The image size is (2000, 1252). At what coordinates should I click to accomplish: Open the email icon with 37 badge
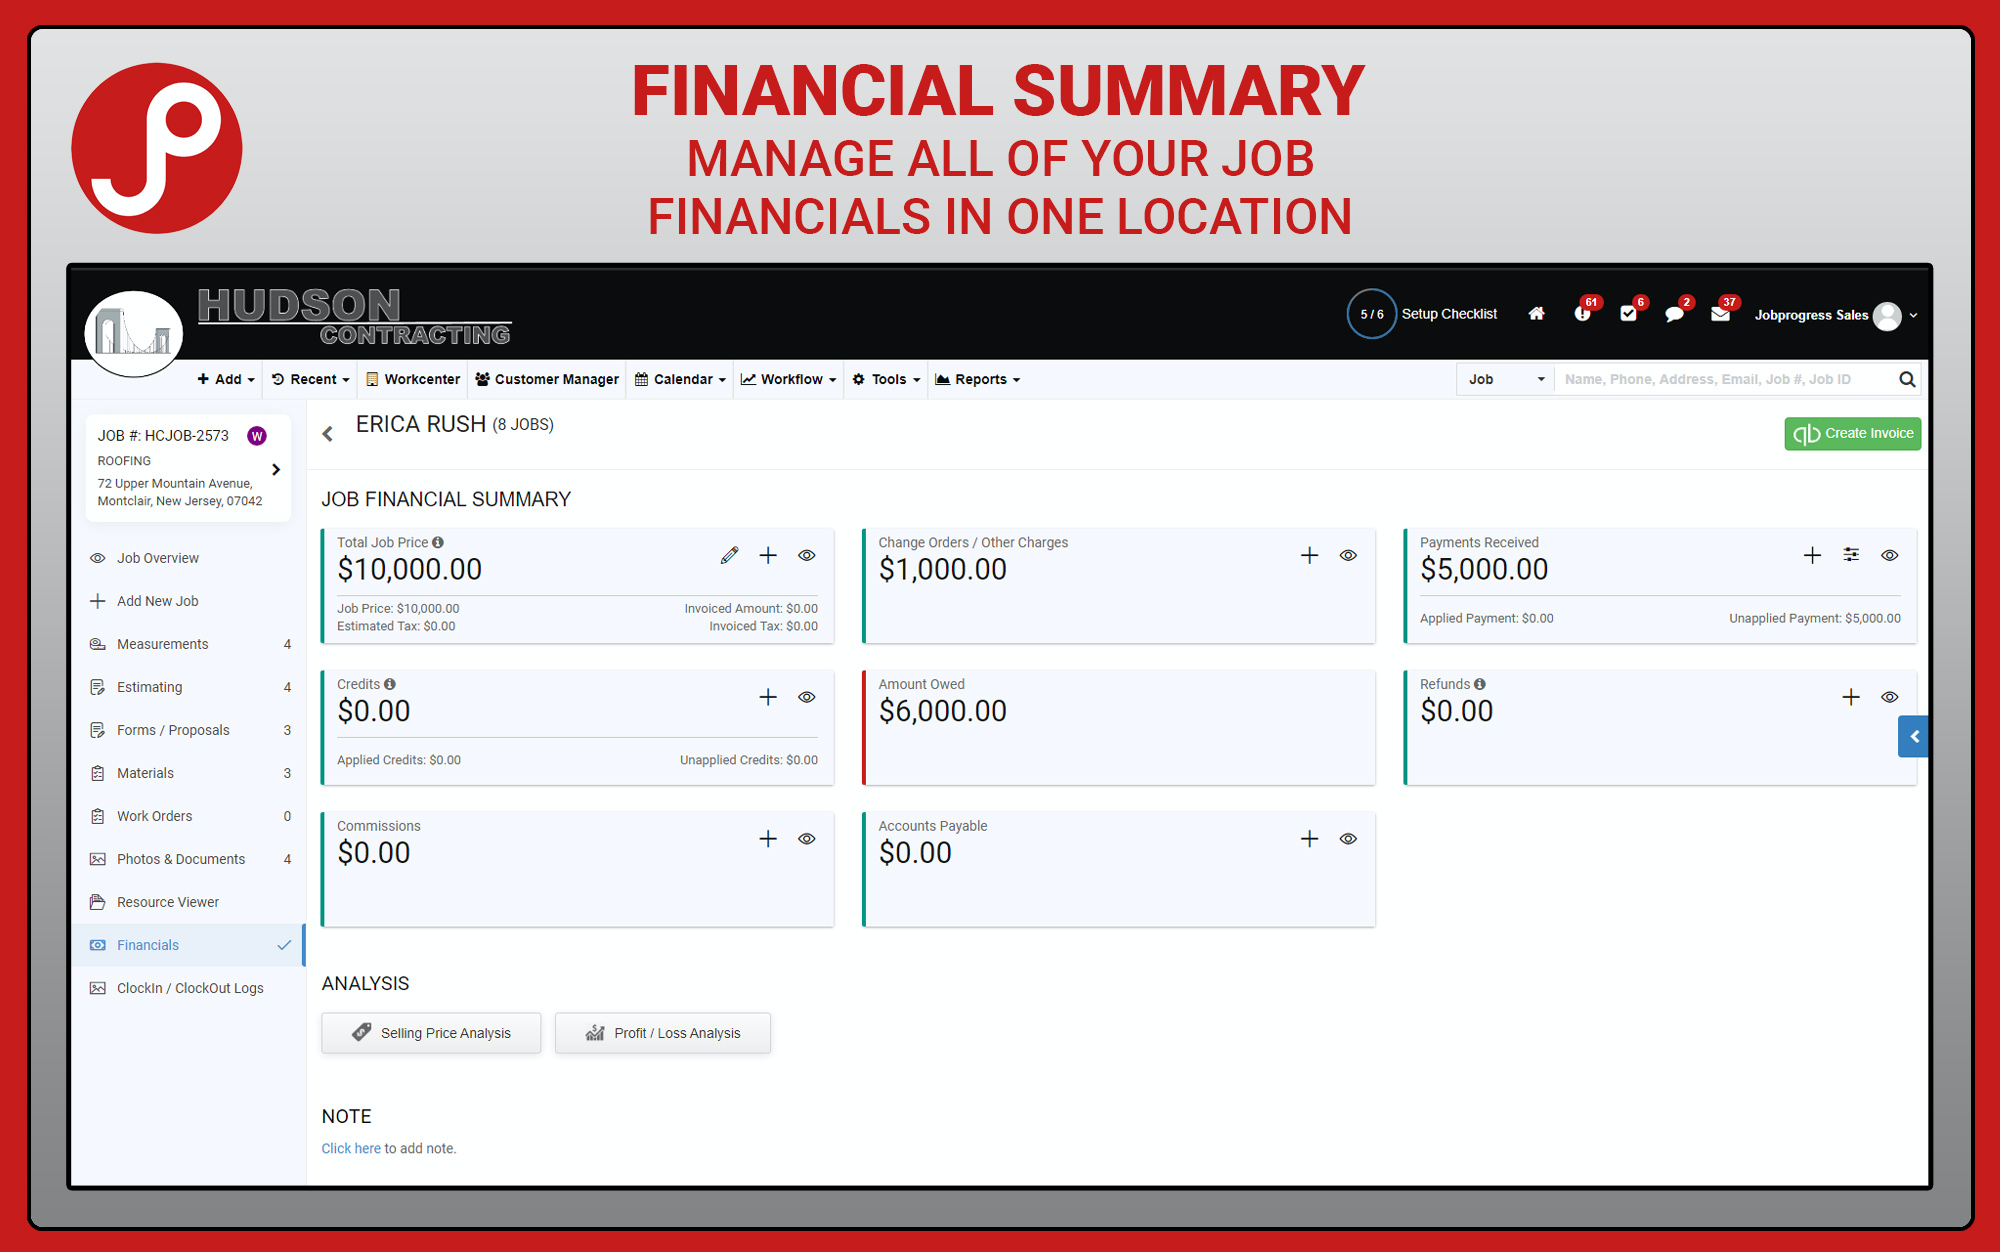pos(1720,314)
